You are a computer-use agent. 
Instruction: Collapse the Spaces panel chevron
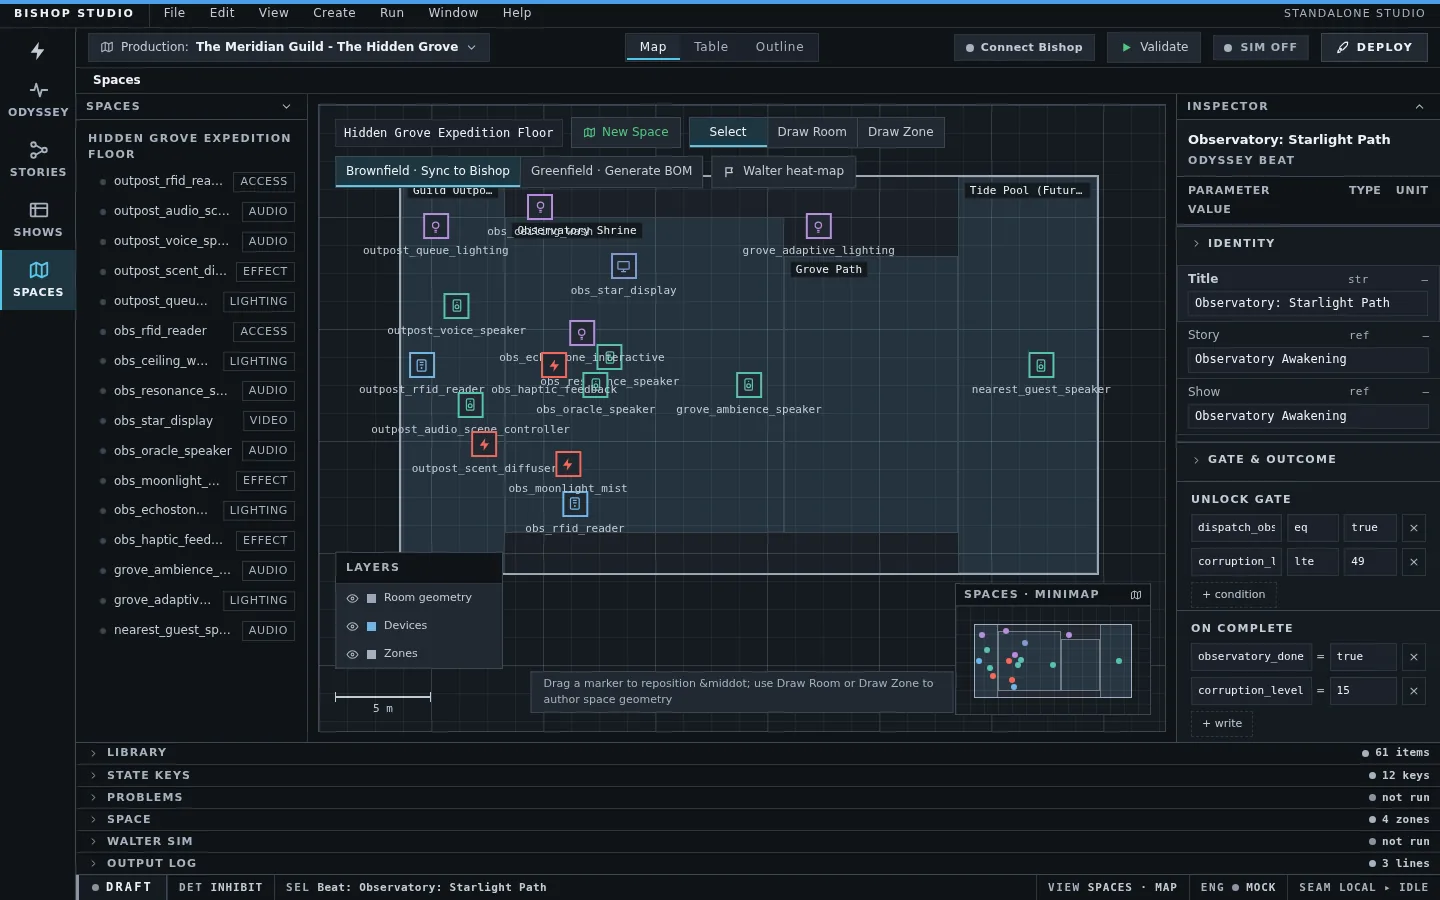click(287, 106)
